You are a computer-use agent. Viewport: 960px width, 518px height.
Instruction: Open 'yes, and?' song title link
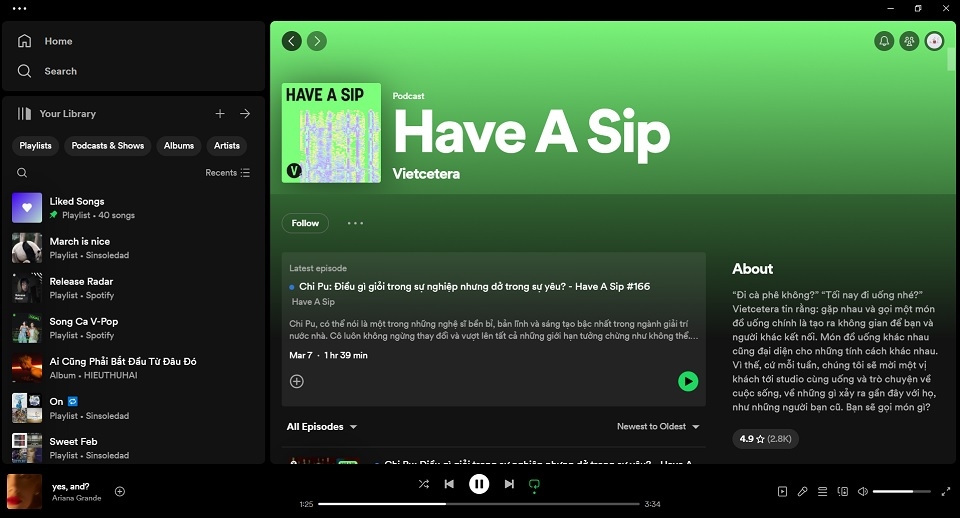[x=70, y=487]
